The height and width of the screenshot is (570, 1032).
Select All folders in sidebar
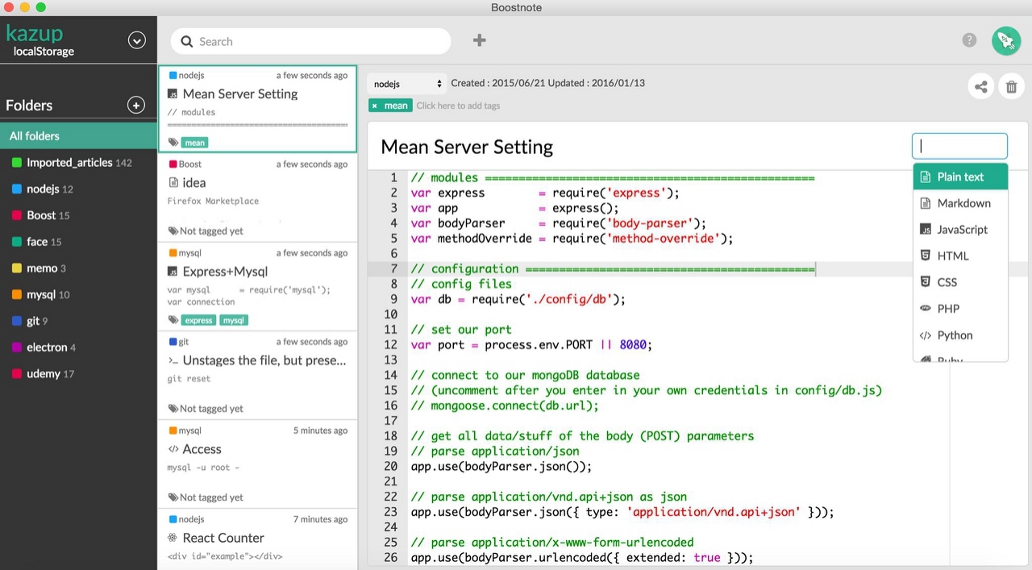point(78,136)
